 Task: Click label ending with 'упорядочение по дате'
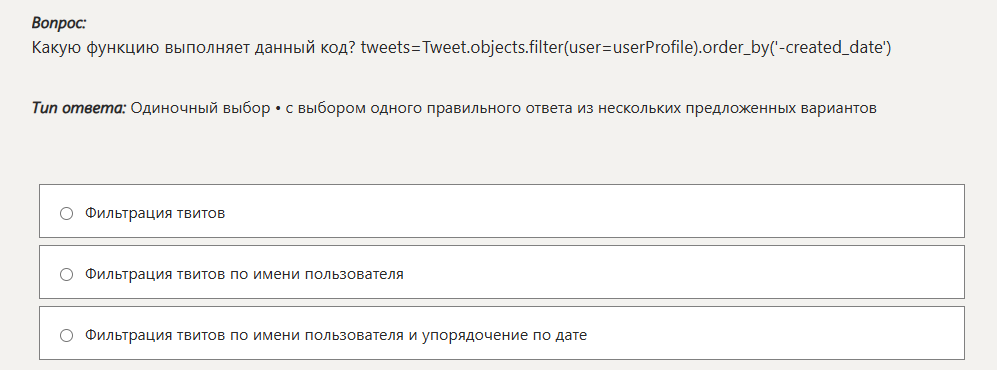point(336,335)
